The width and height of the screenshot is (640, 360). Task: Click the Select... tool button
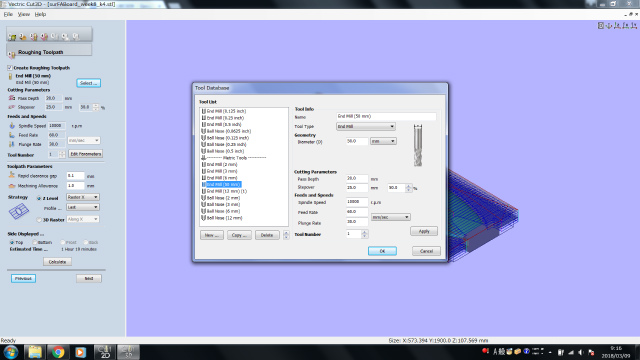[89, 83]
